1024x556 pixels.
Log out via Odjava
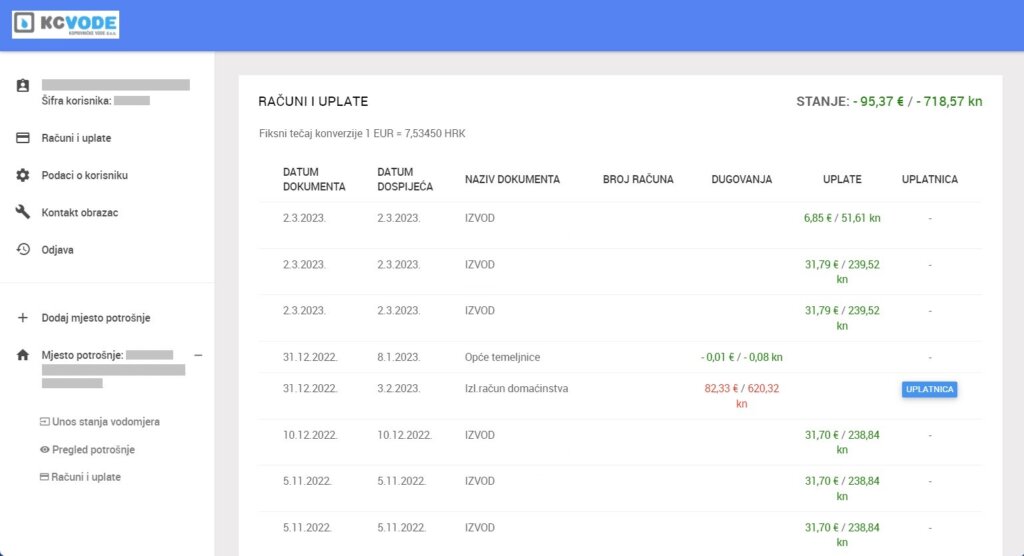[x=57, y=249]
